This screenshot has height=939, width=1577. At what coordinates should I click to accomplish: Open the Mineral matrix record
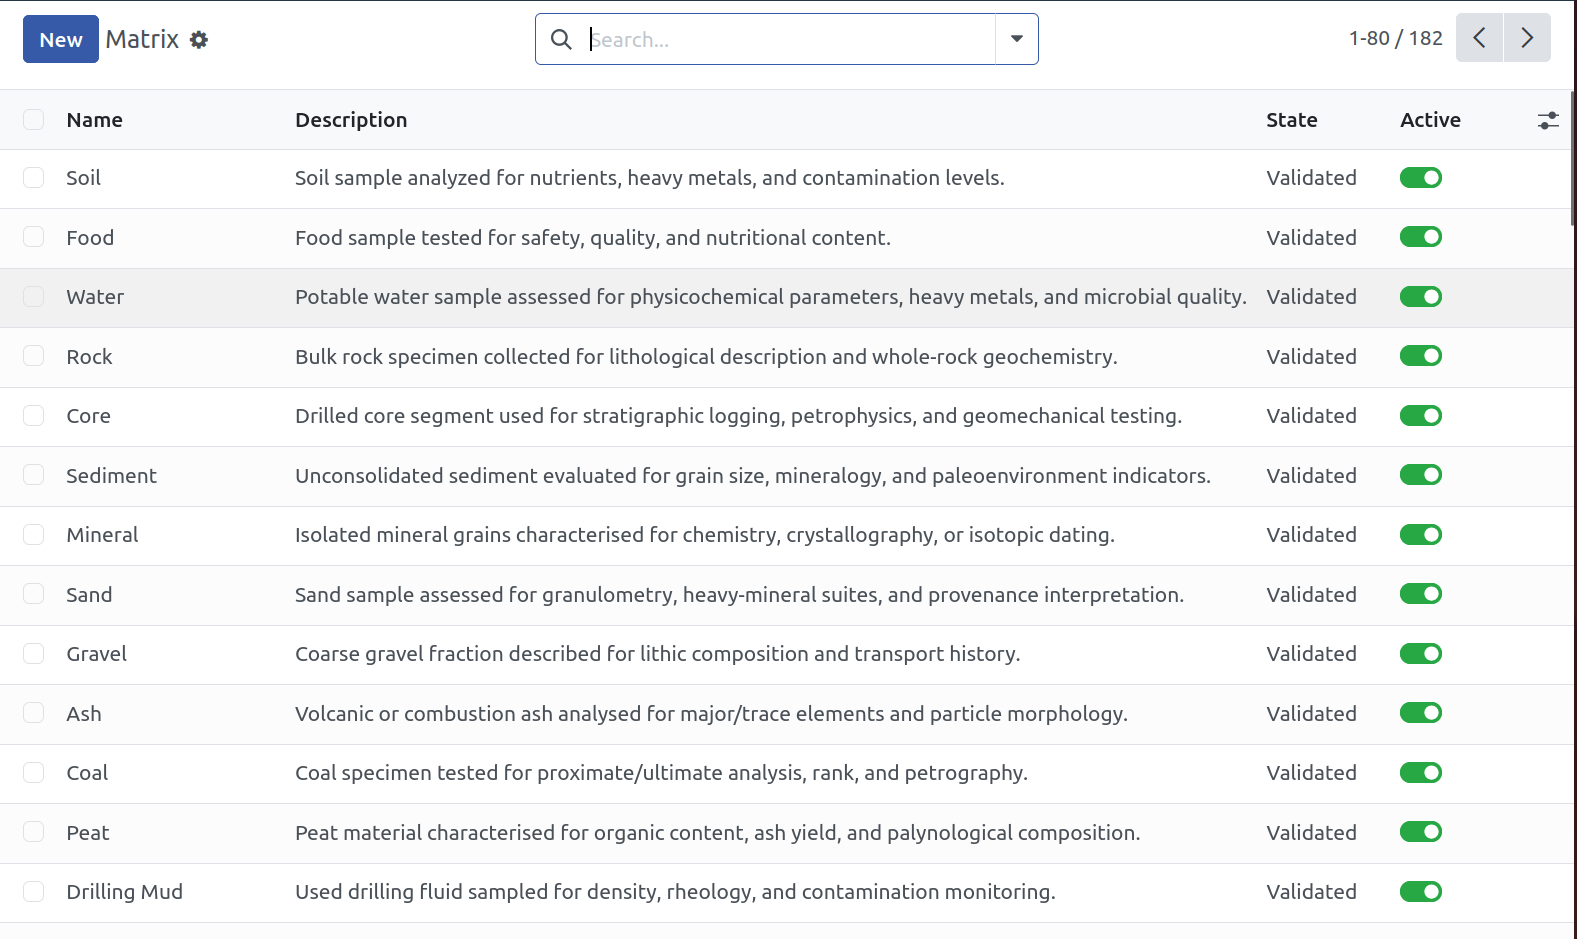[102, 535]
